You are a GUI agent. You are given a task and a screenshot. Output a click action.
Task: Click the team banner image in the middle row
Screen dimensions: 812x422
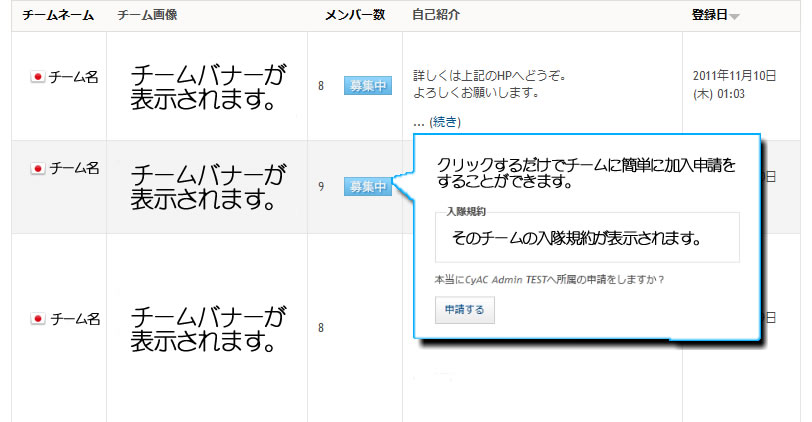[x=208, y=186]
